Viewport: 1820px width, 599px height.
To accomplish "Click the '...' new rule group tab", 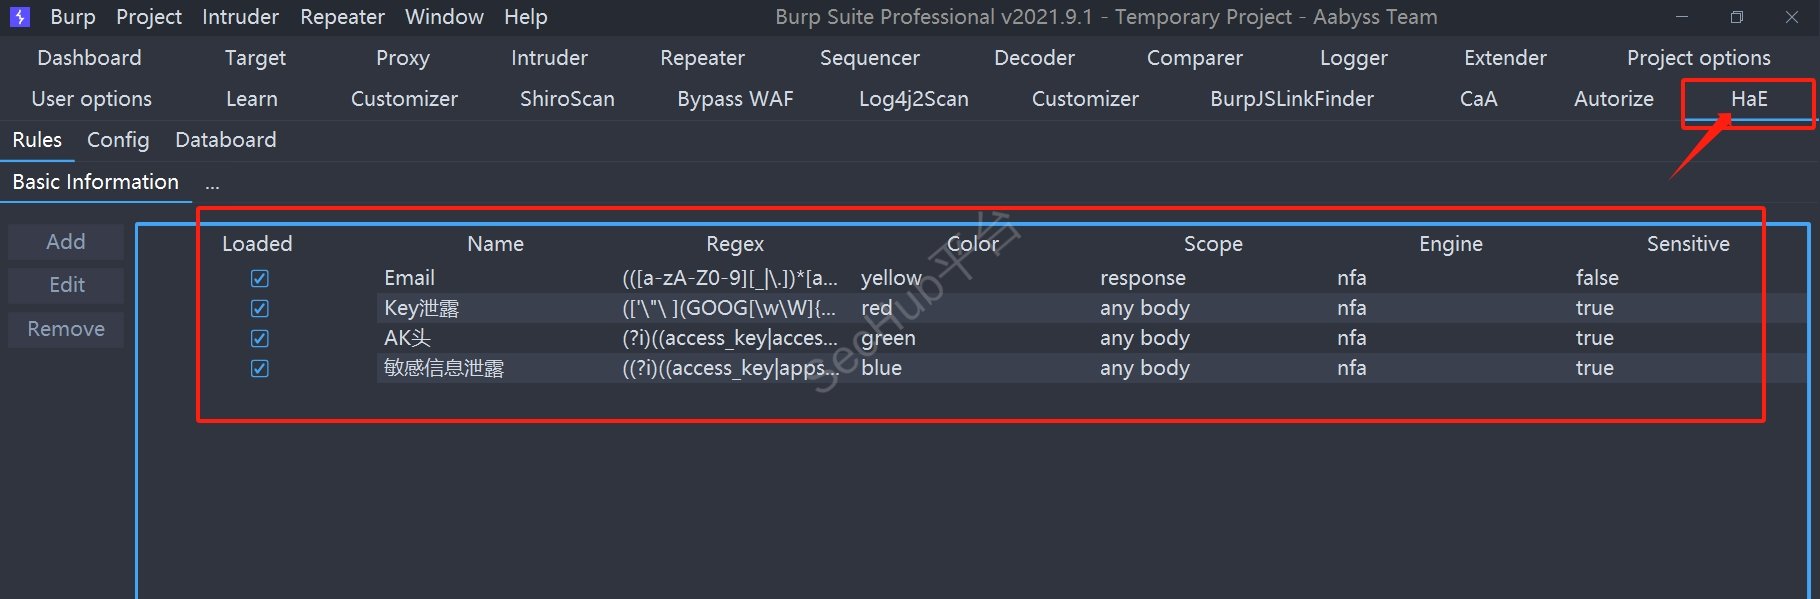I will (x=212, y=183).
